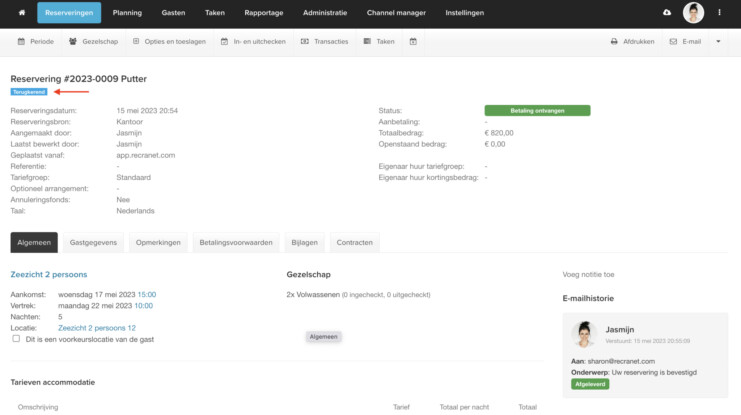
Task: Click the cloud download icon
Action: [667, 13]
